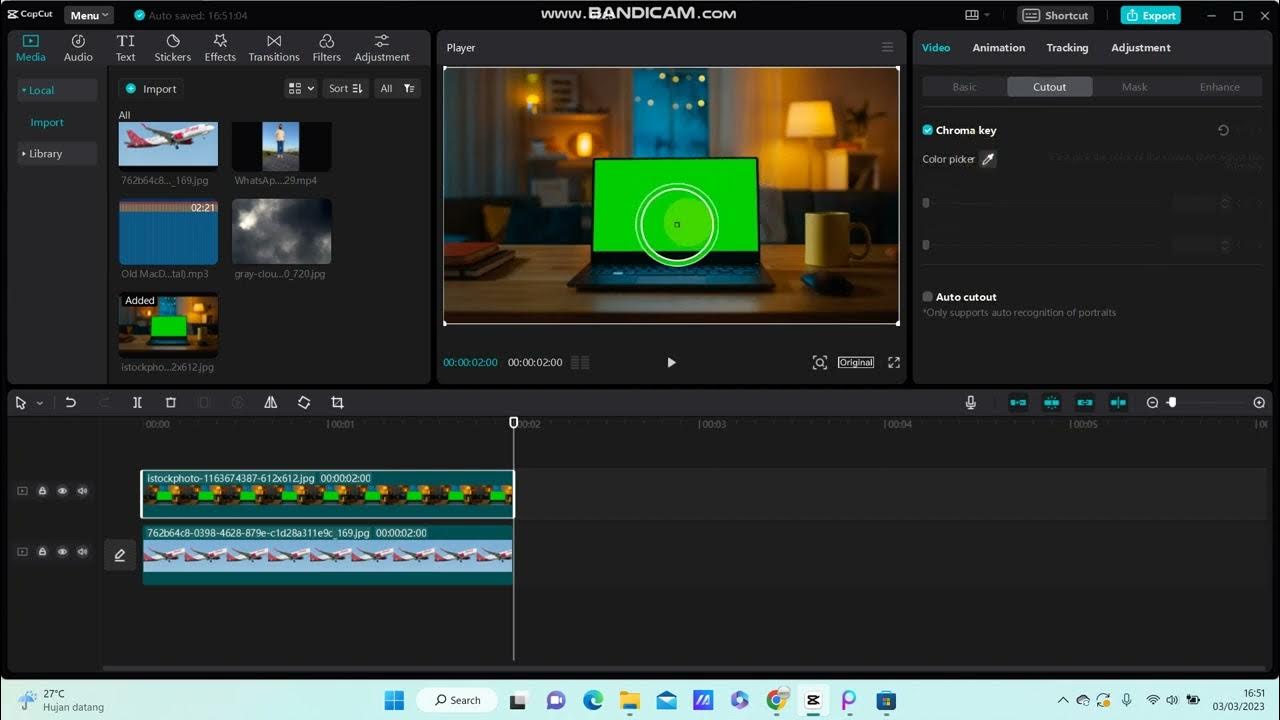Activate the Color picker eyedropper

click(x=988, y=159)
